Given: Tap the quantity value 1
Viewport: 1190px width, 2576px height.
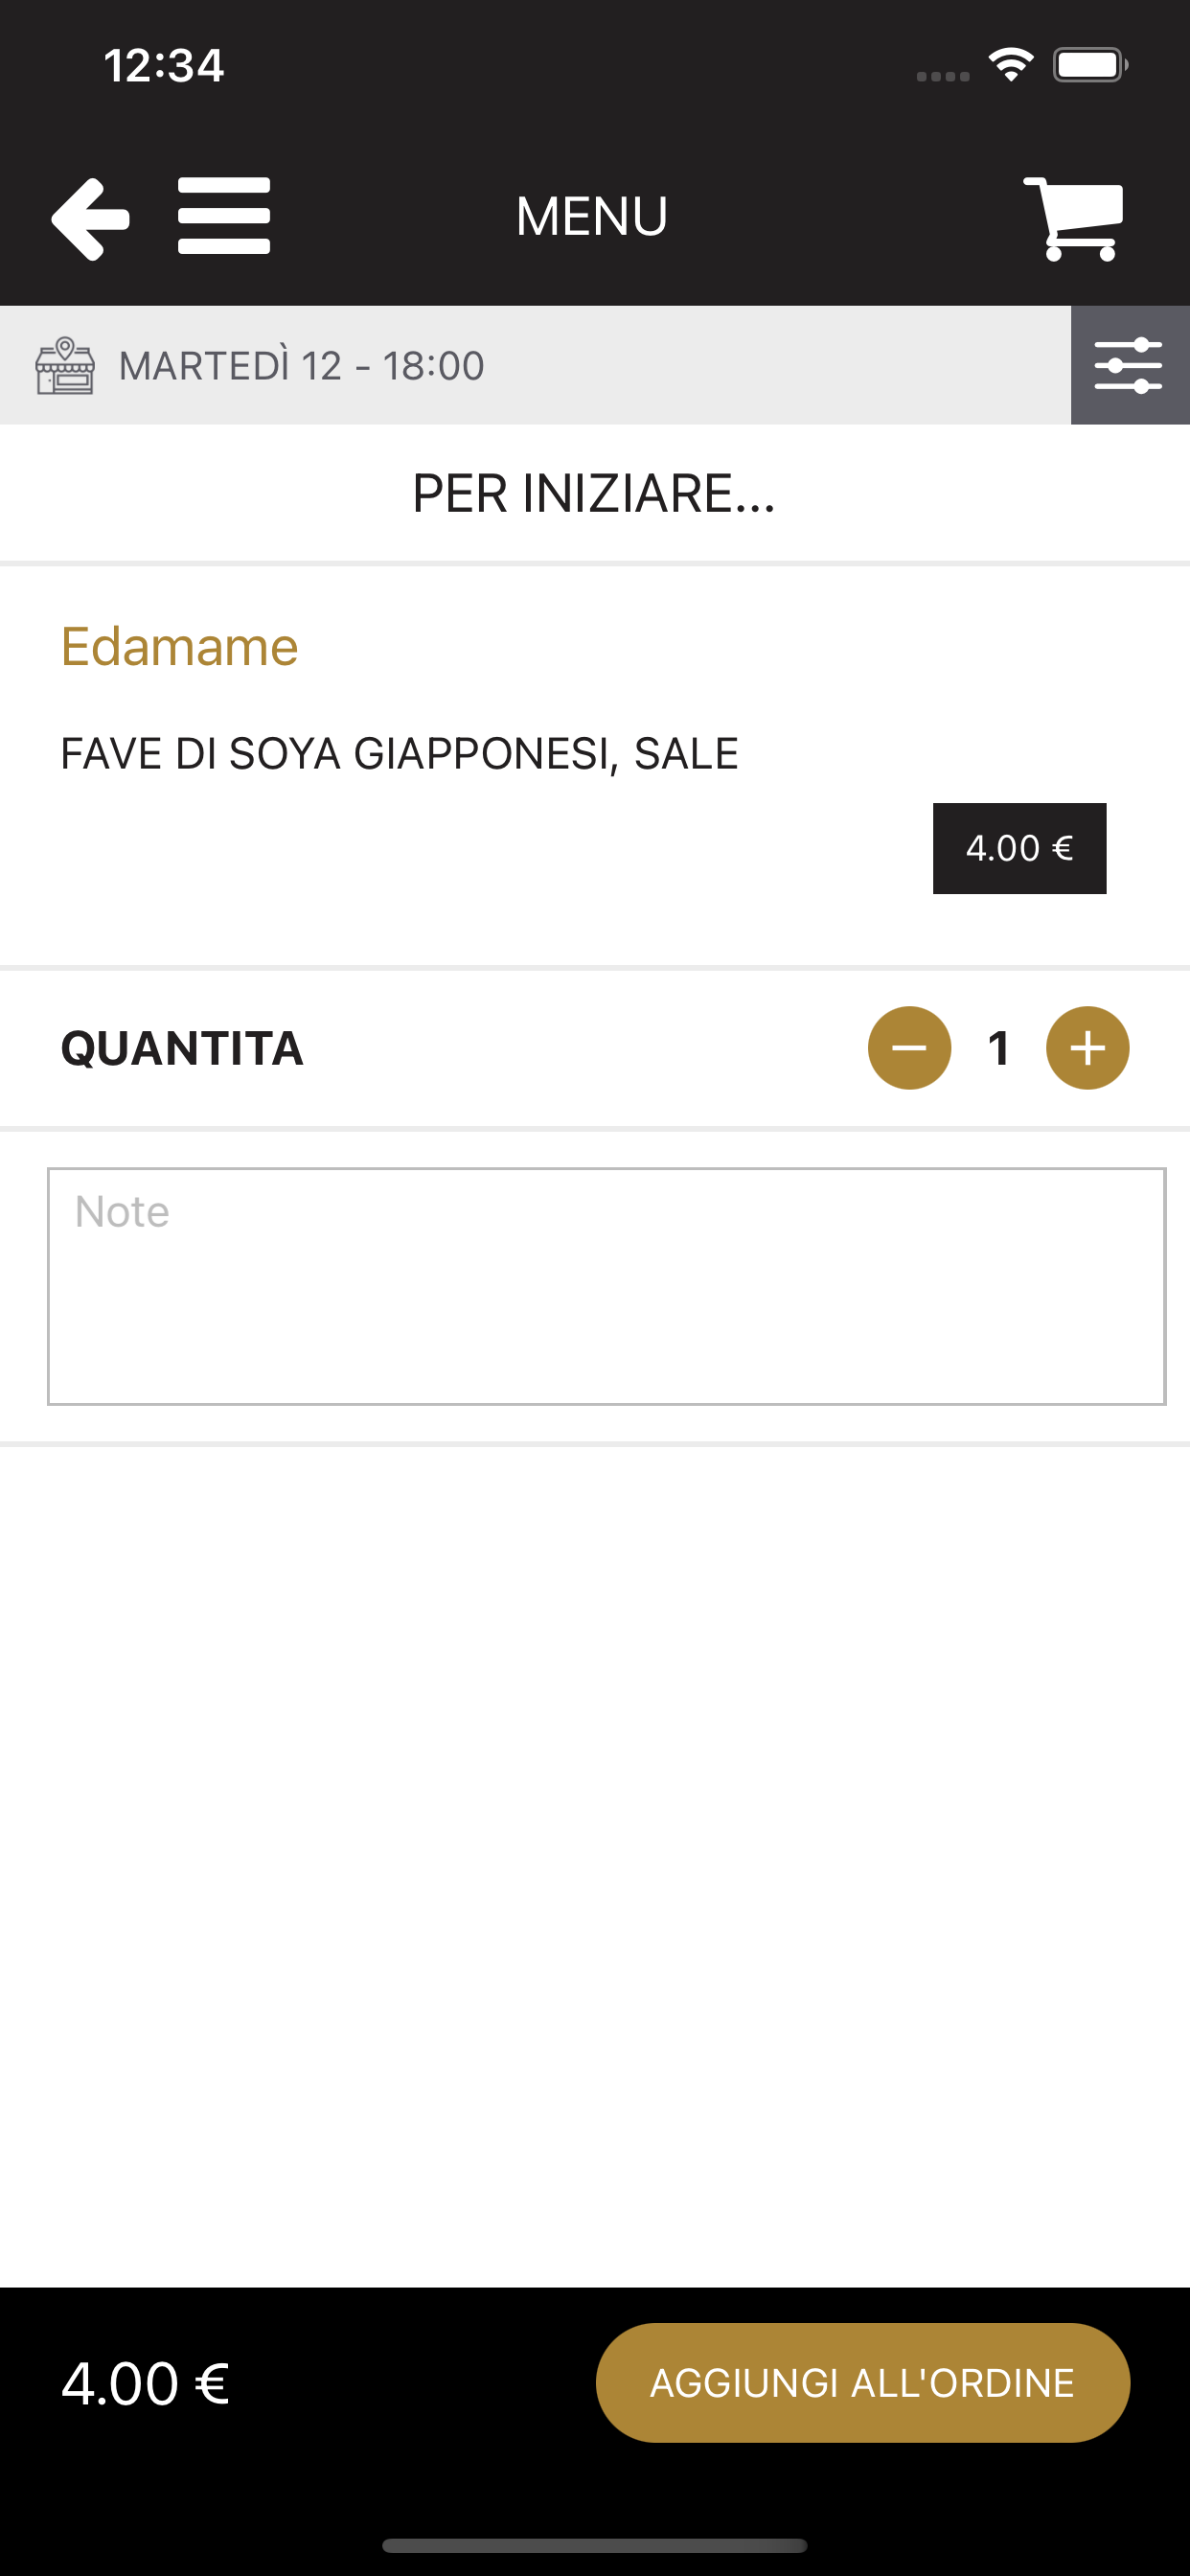Looking at the screenshot, I should click(x=998, y=1048).
